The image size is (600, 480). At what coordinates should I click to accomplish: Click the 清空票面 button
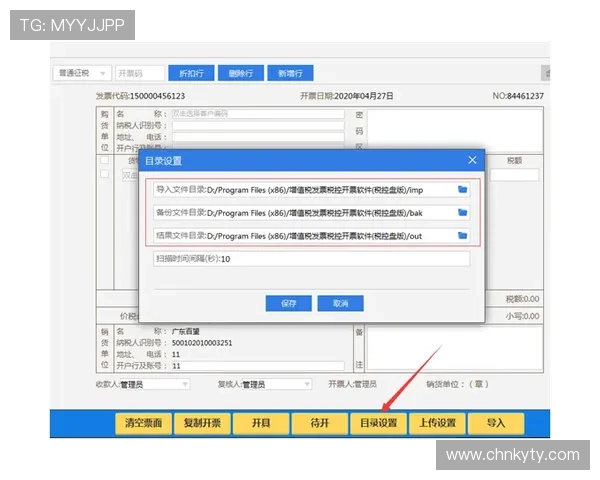(143, 423)
